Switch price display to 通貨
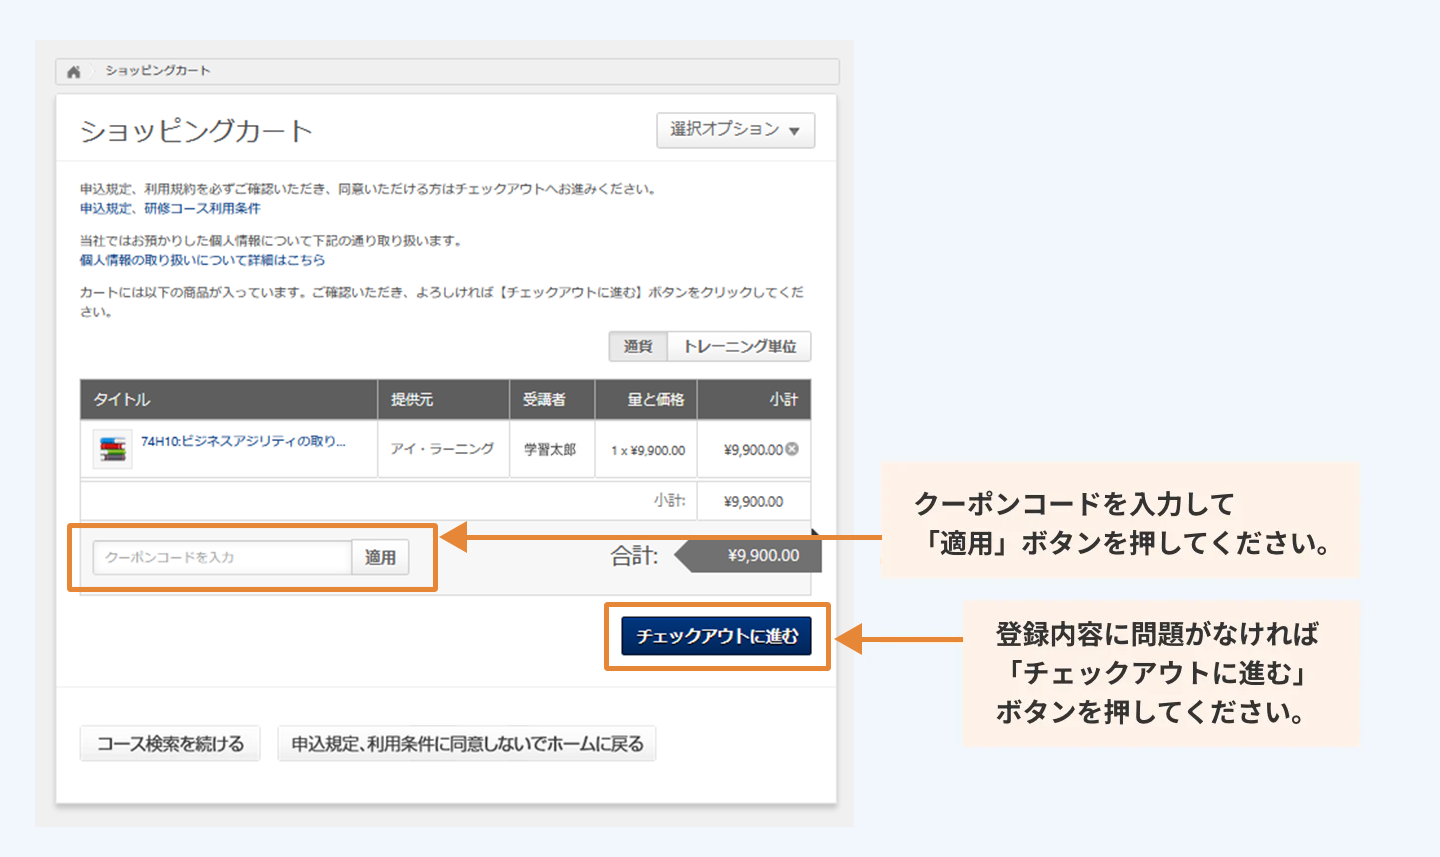1440x857 pixels. pos(638,346)
